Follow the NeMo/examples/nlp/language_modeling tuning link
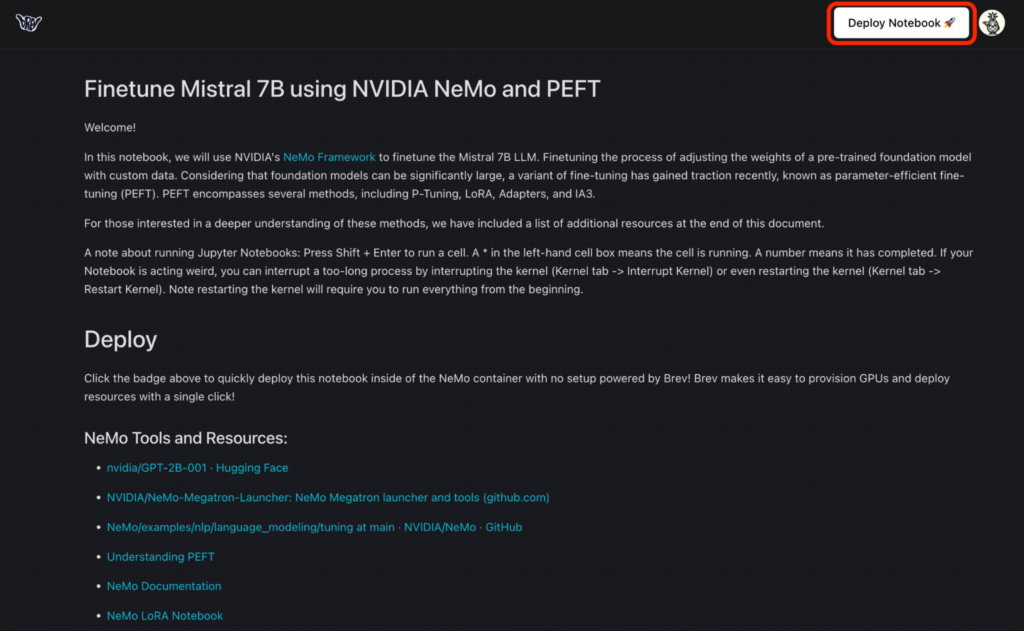 pos(314,527)
